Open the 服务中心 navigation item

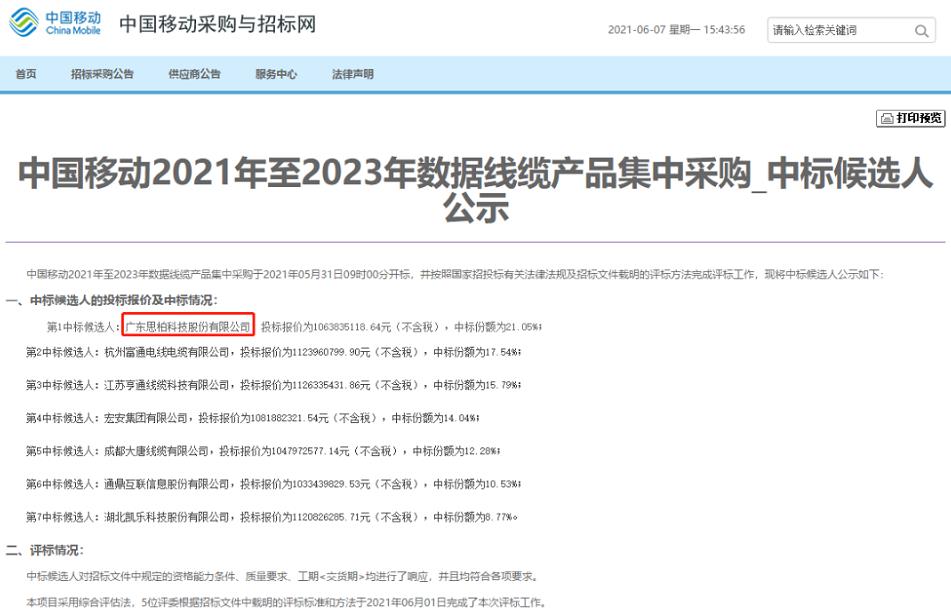tap(276, 74)
